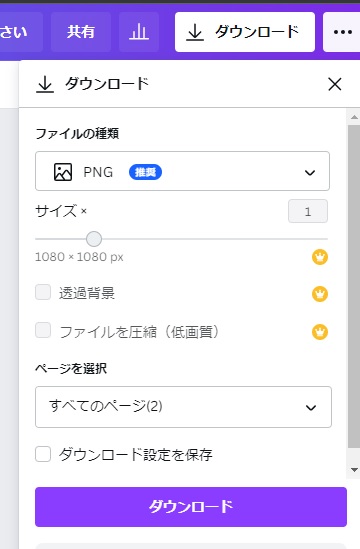Click the 推奨 badge next to PNG
This screenshot has width=360, height=549.
(145, 172)
